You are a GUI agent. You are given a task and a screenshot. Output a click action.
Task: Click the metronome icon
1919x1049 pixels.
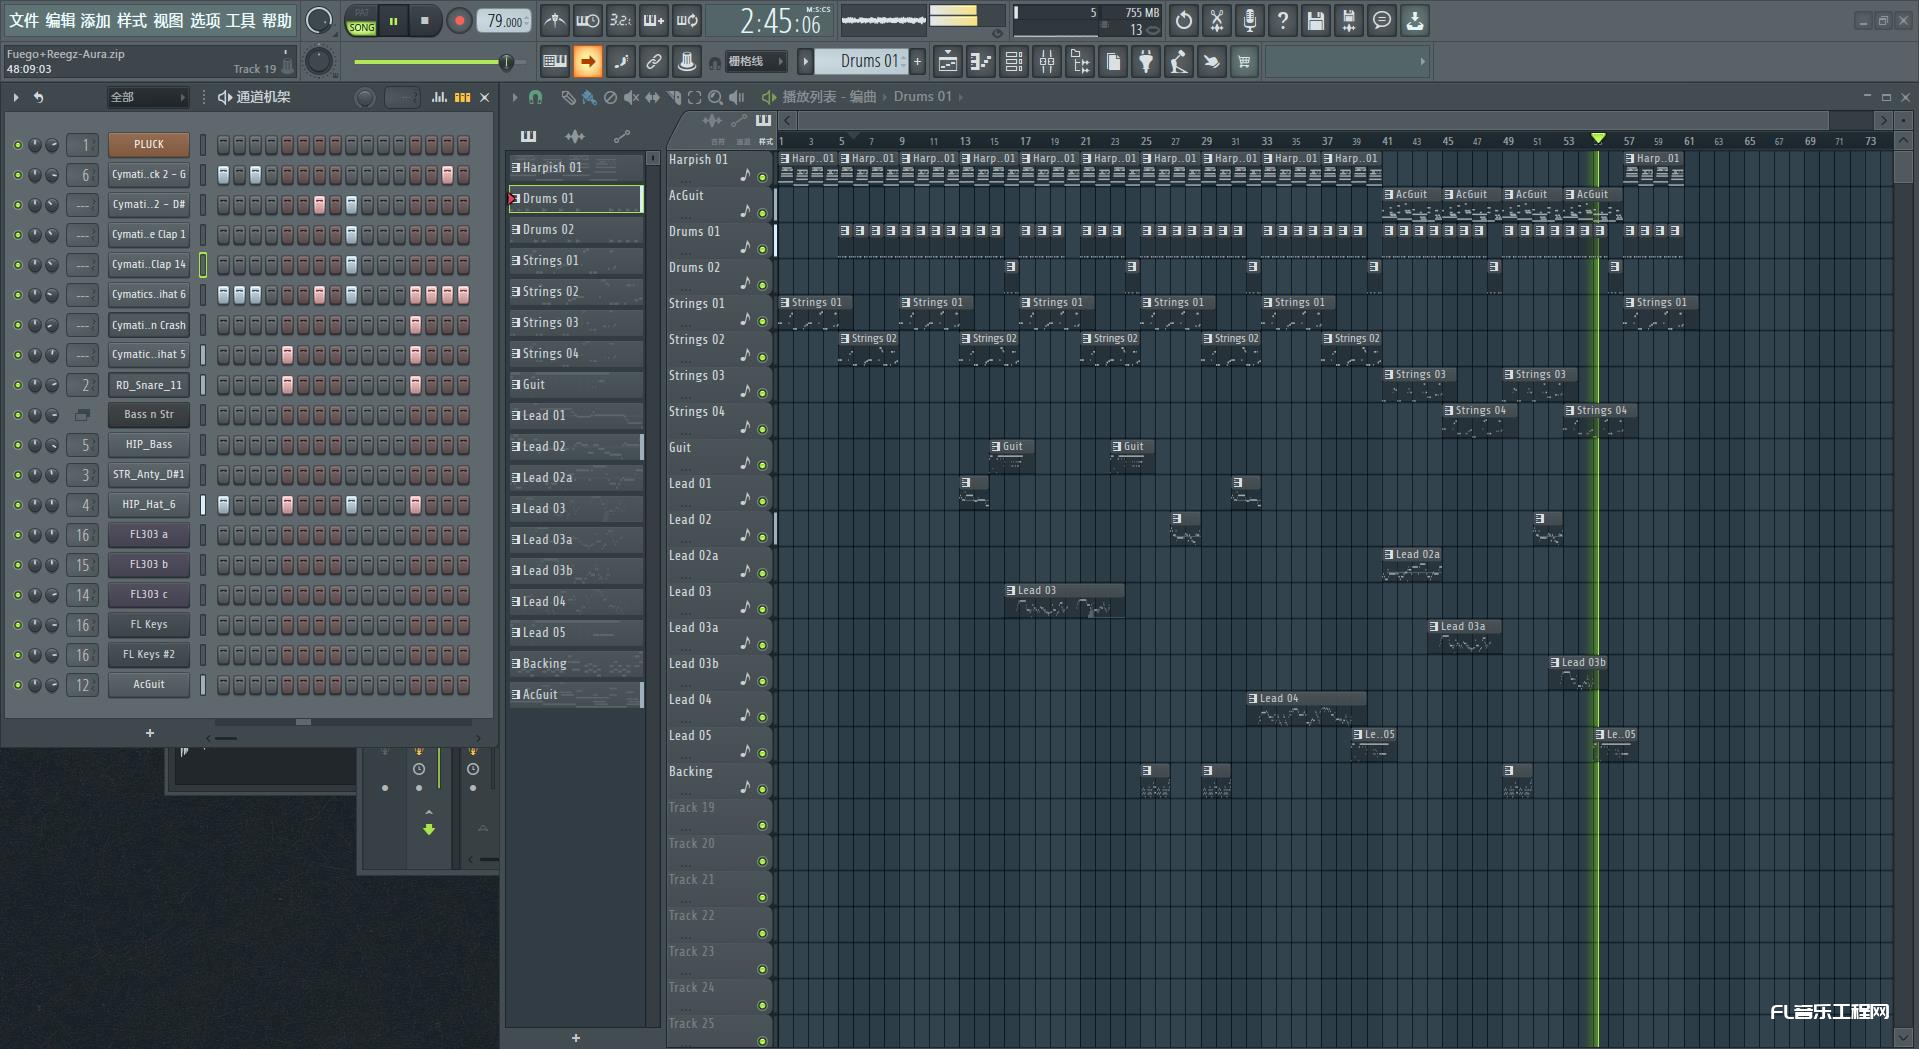(x=555, y=20)
